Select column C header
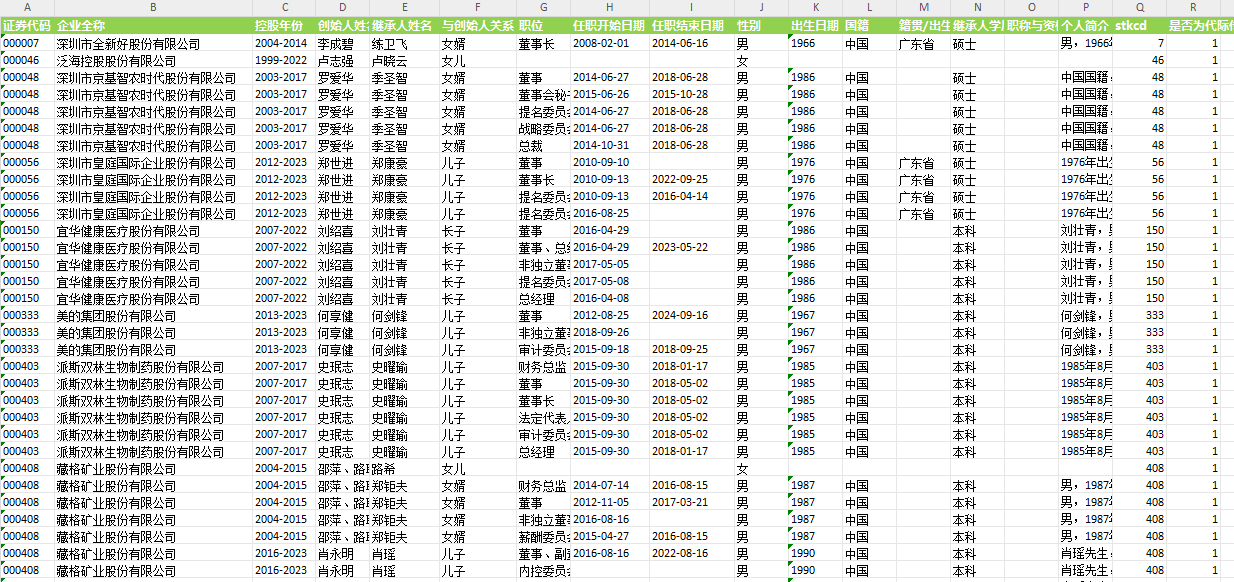Screen dimensions: 1234x582 click(x=284, y=7)
